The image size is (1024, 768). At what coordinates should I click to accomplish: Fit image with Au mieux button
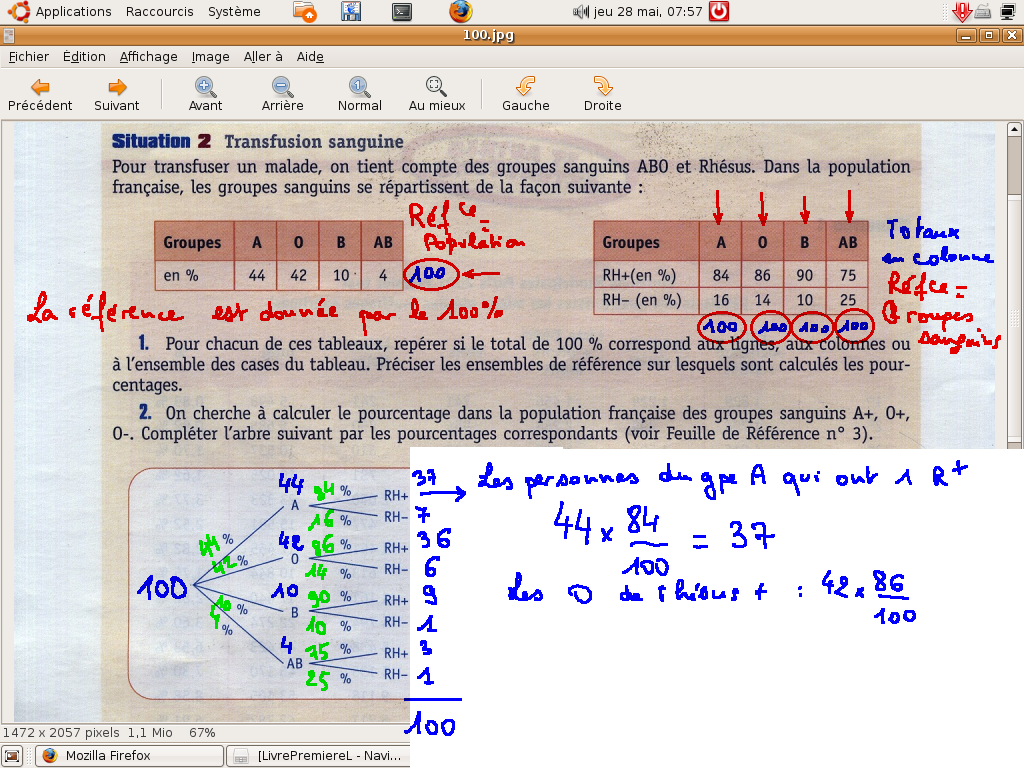(437, 94)
